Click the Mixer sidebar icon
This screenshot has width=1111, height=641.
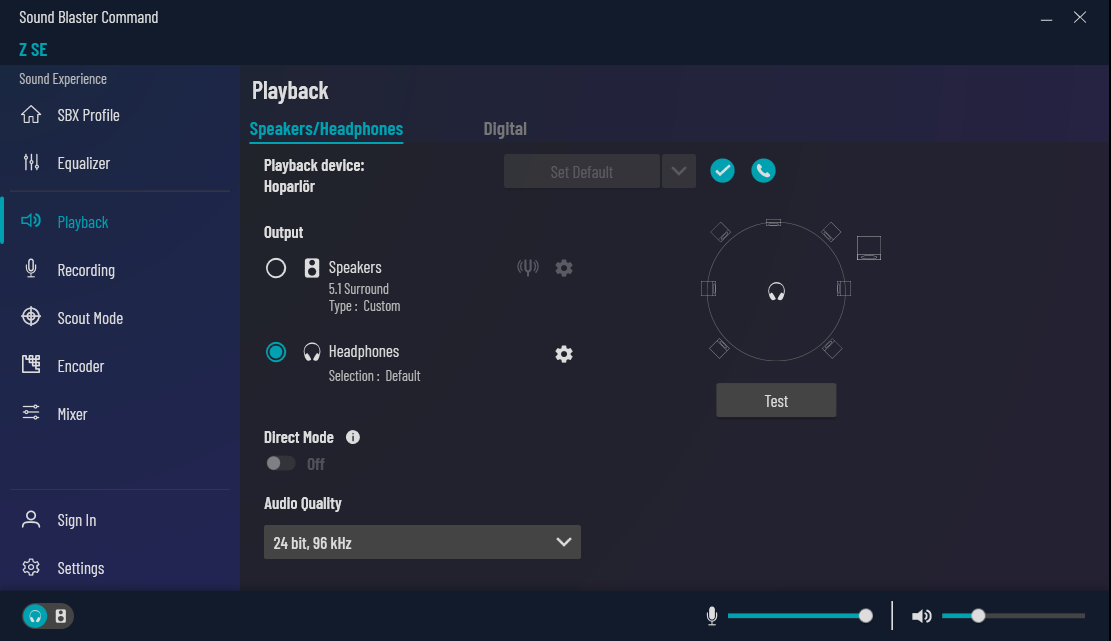[x=31, y=412]
